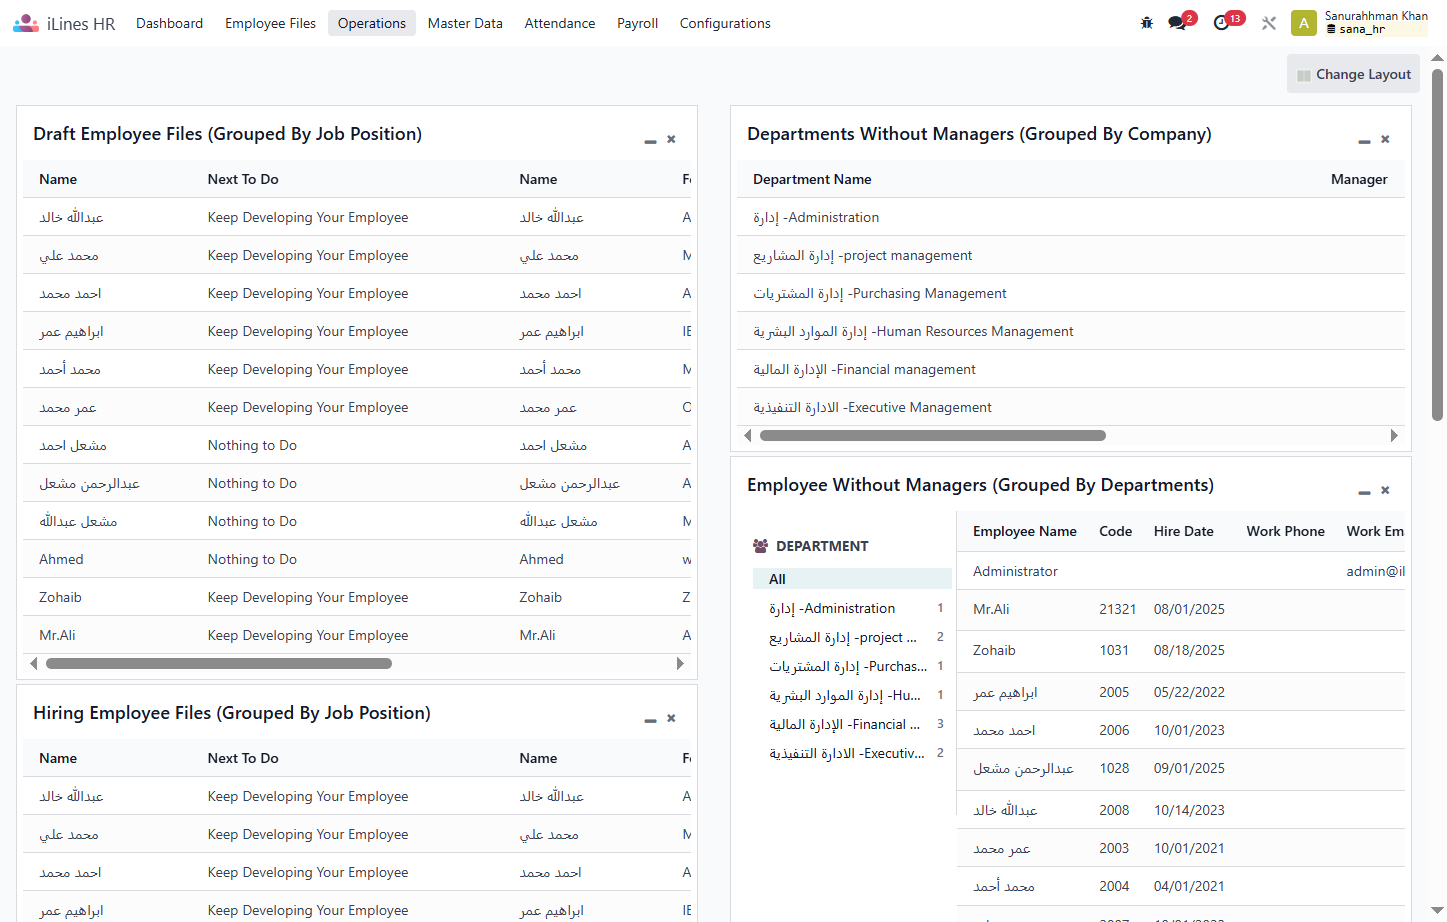Open the Purchasing Management row in Departments panel
Screen dimensions: 1447x922
(1071, 293)
